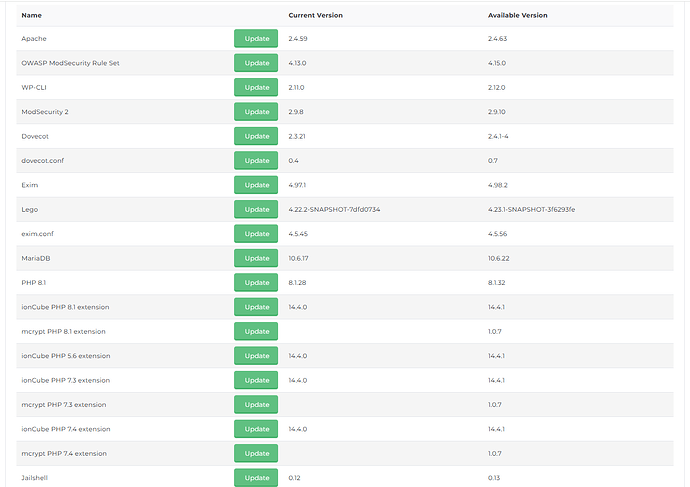Update the OWASP ModSecurity Rule Set
690x487 pixels.
256,63
